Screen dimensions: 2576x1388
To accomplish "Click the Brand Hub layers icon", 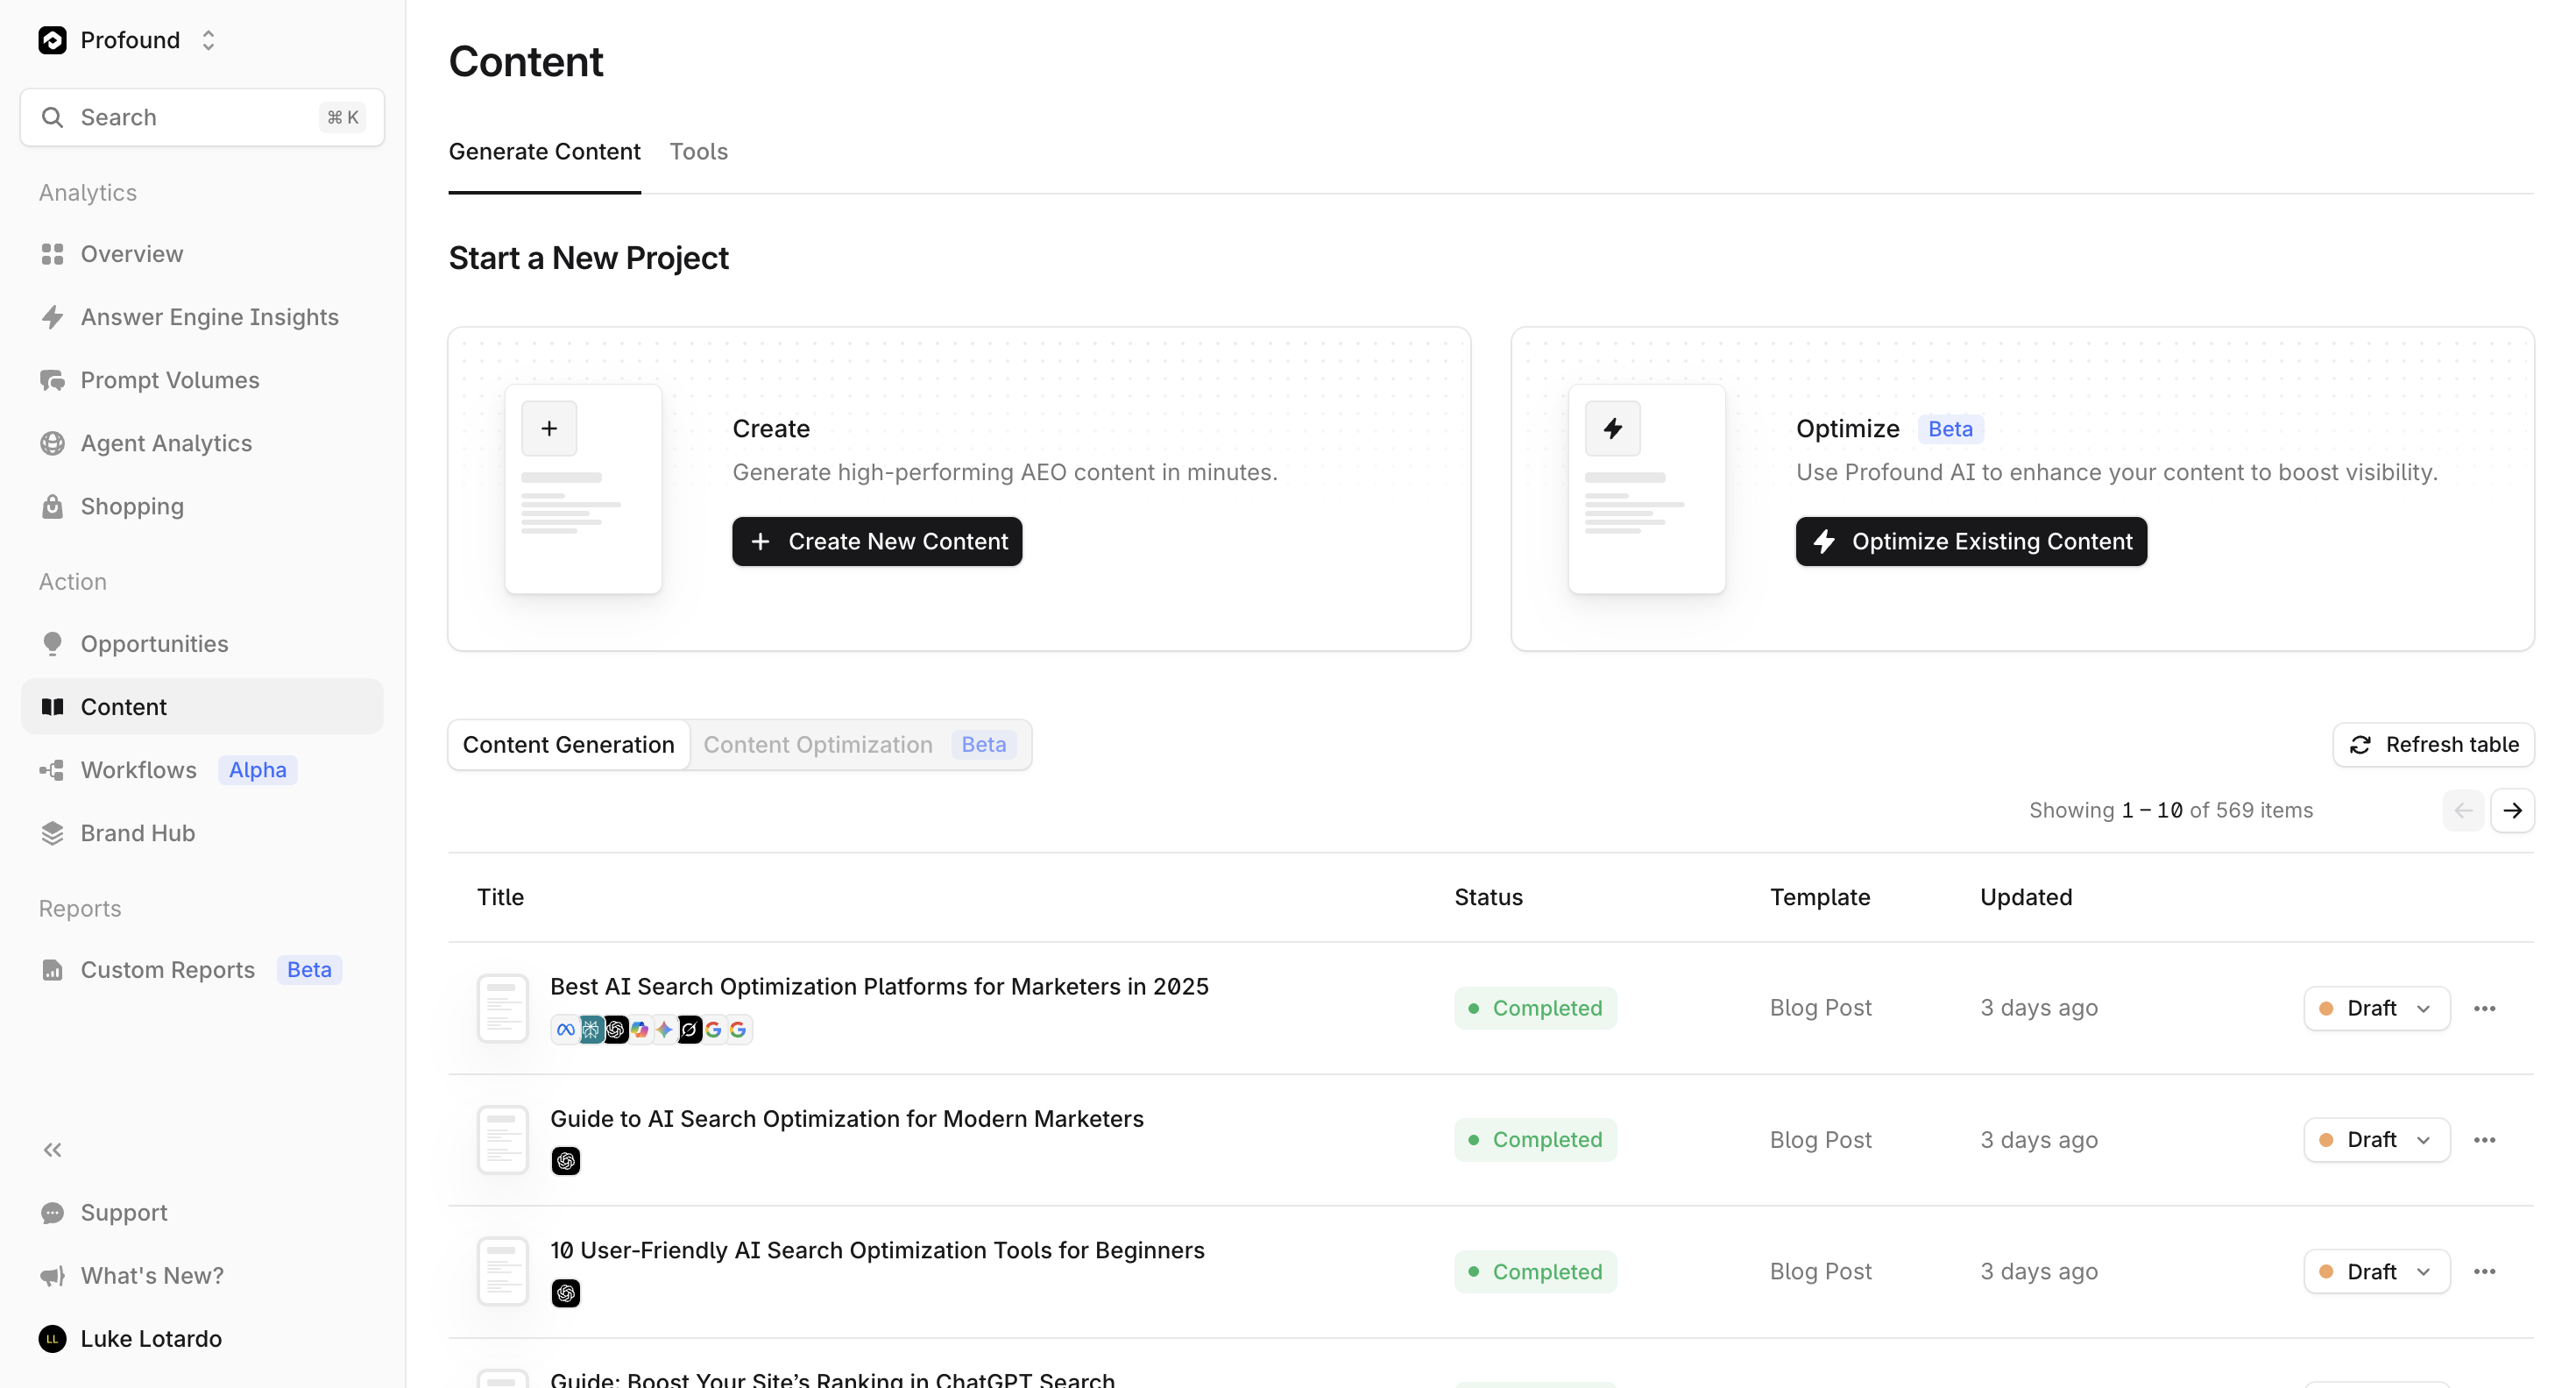I will (52, 833).
